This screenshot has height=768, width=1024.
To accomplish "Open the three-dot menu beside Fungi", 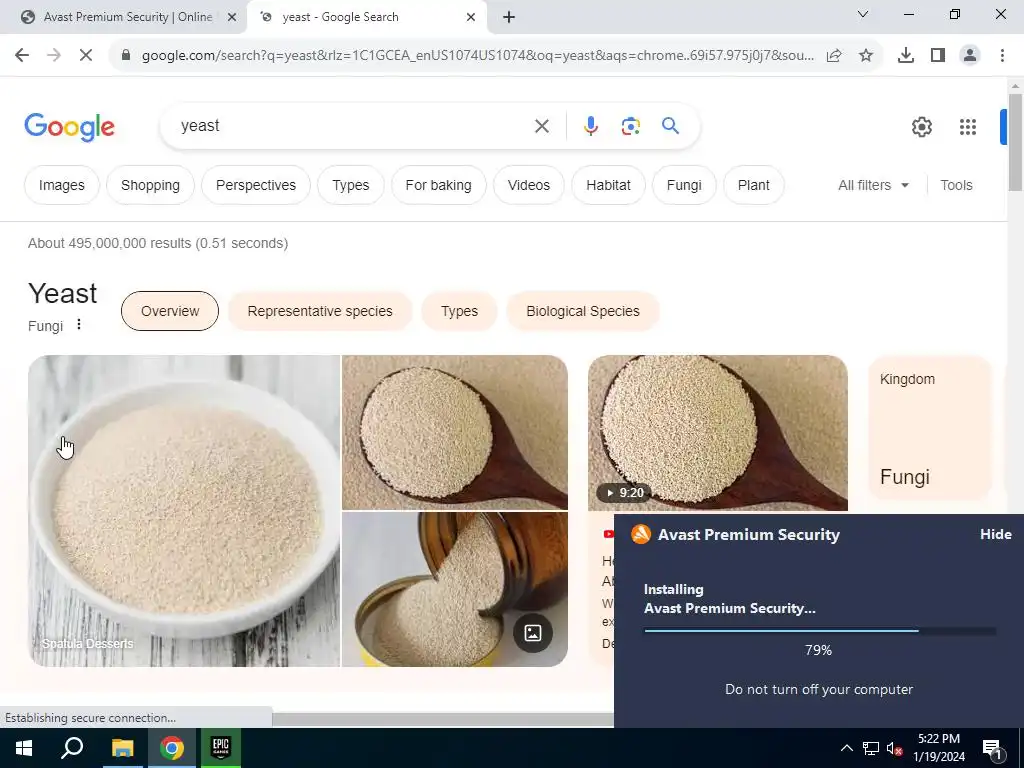I will pyautogui.click(x=78, y=325).
